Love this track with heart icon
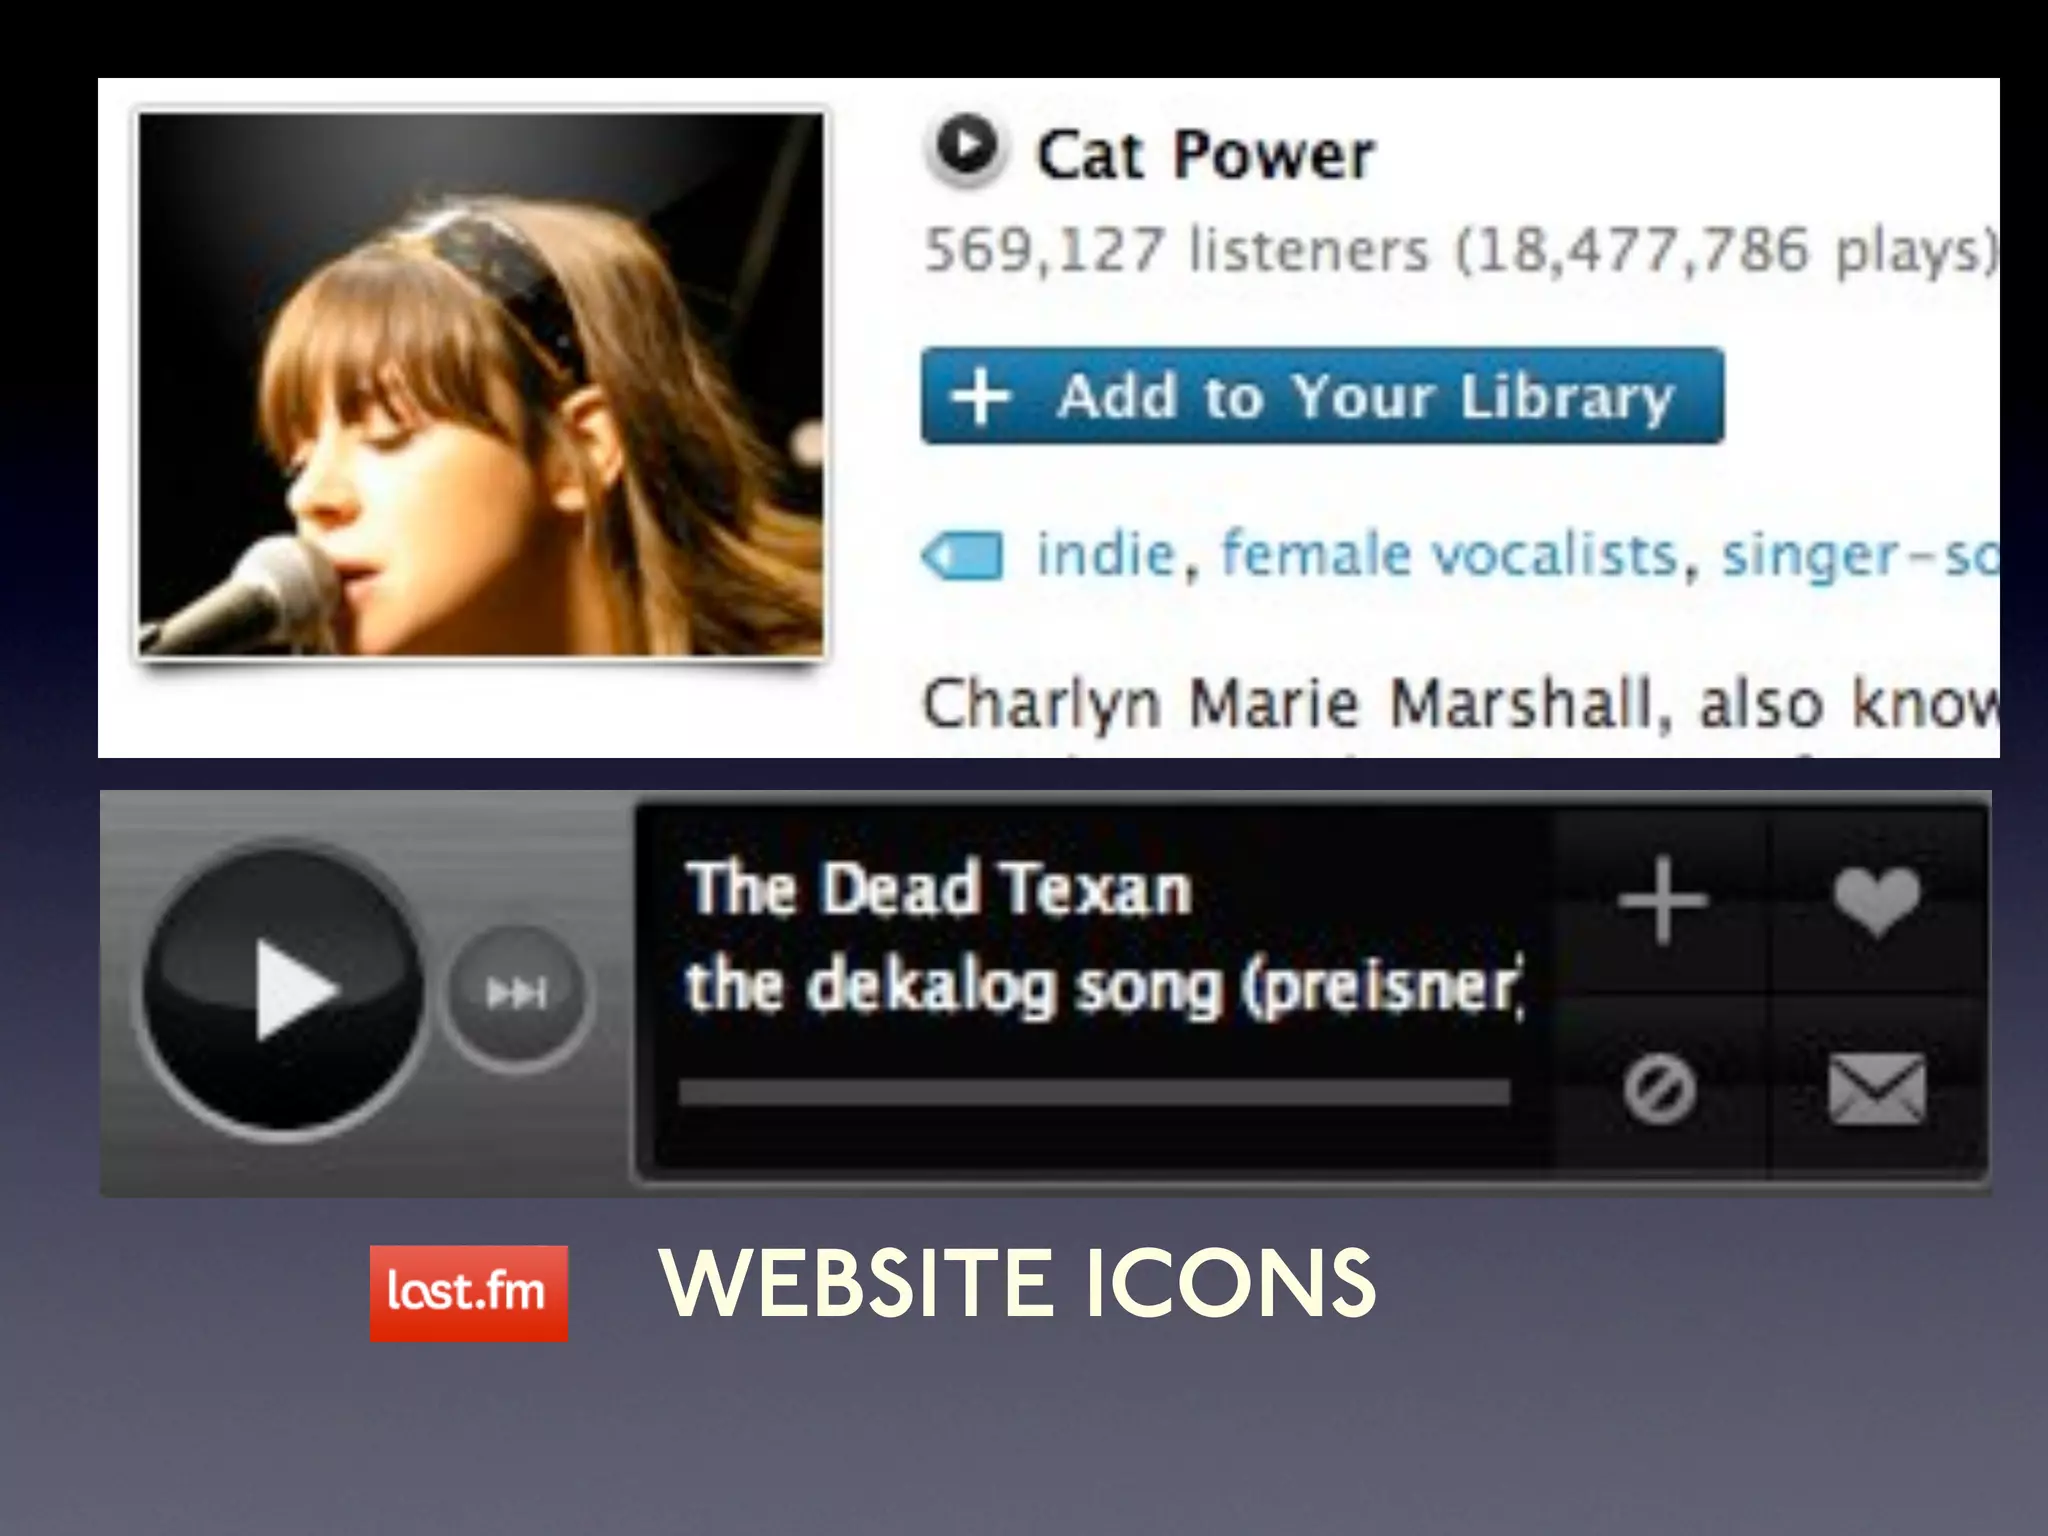2048x1536 pixels. 1876,901
